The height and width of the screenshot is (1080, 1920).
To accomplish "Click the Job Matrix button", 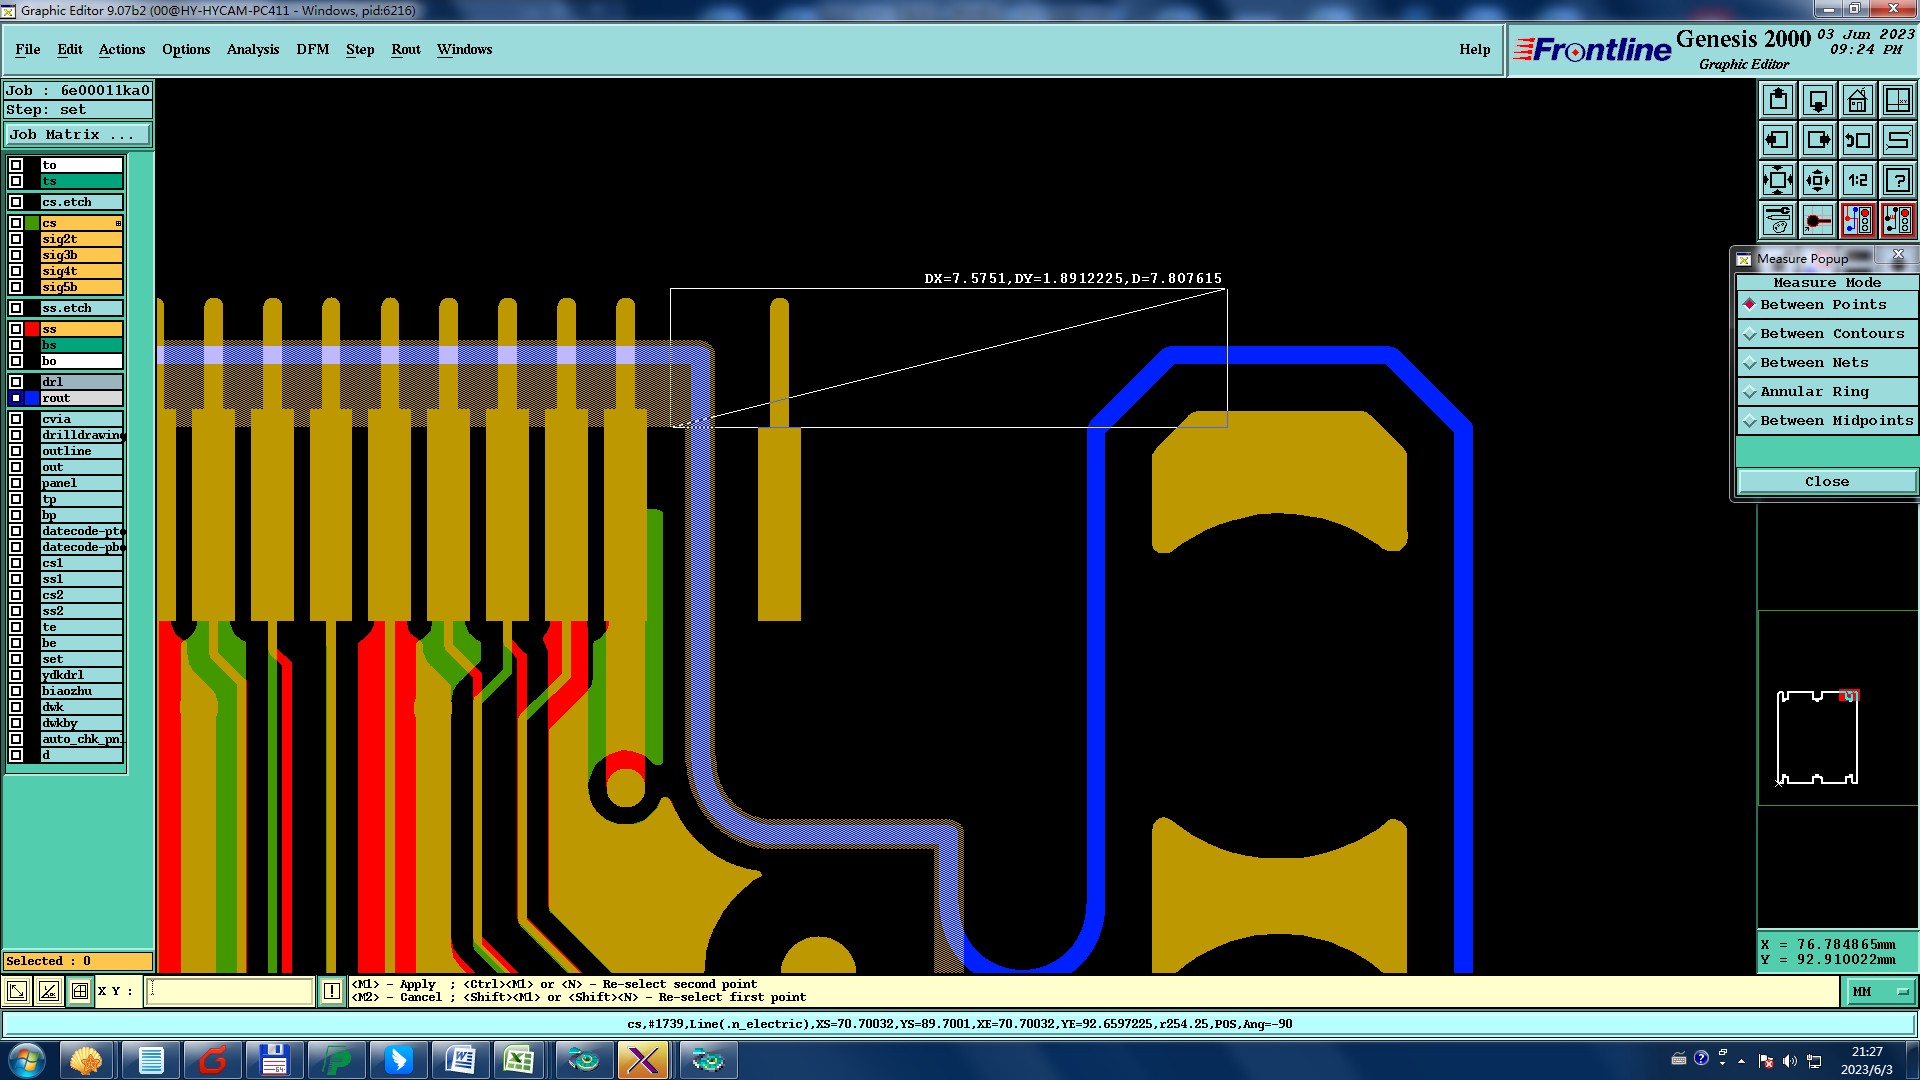I will [78, 134].
